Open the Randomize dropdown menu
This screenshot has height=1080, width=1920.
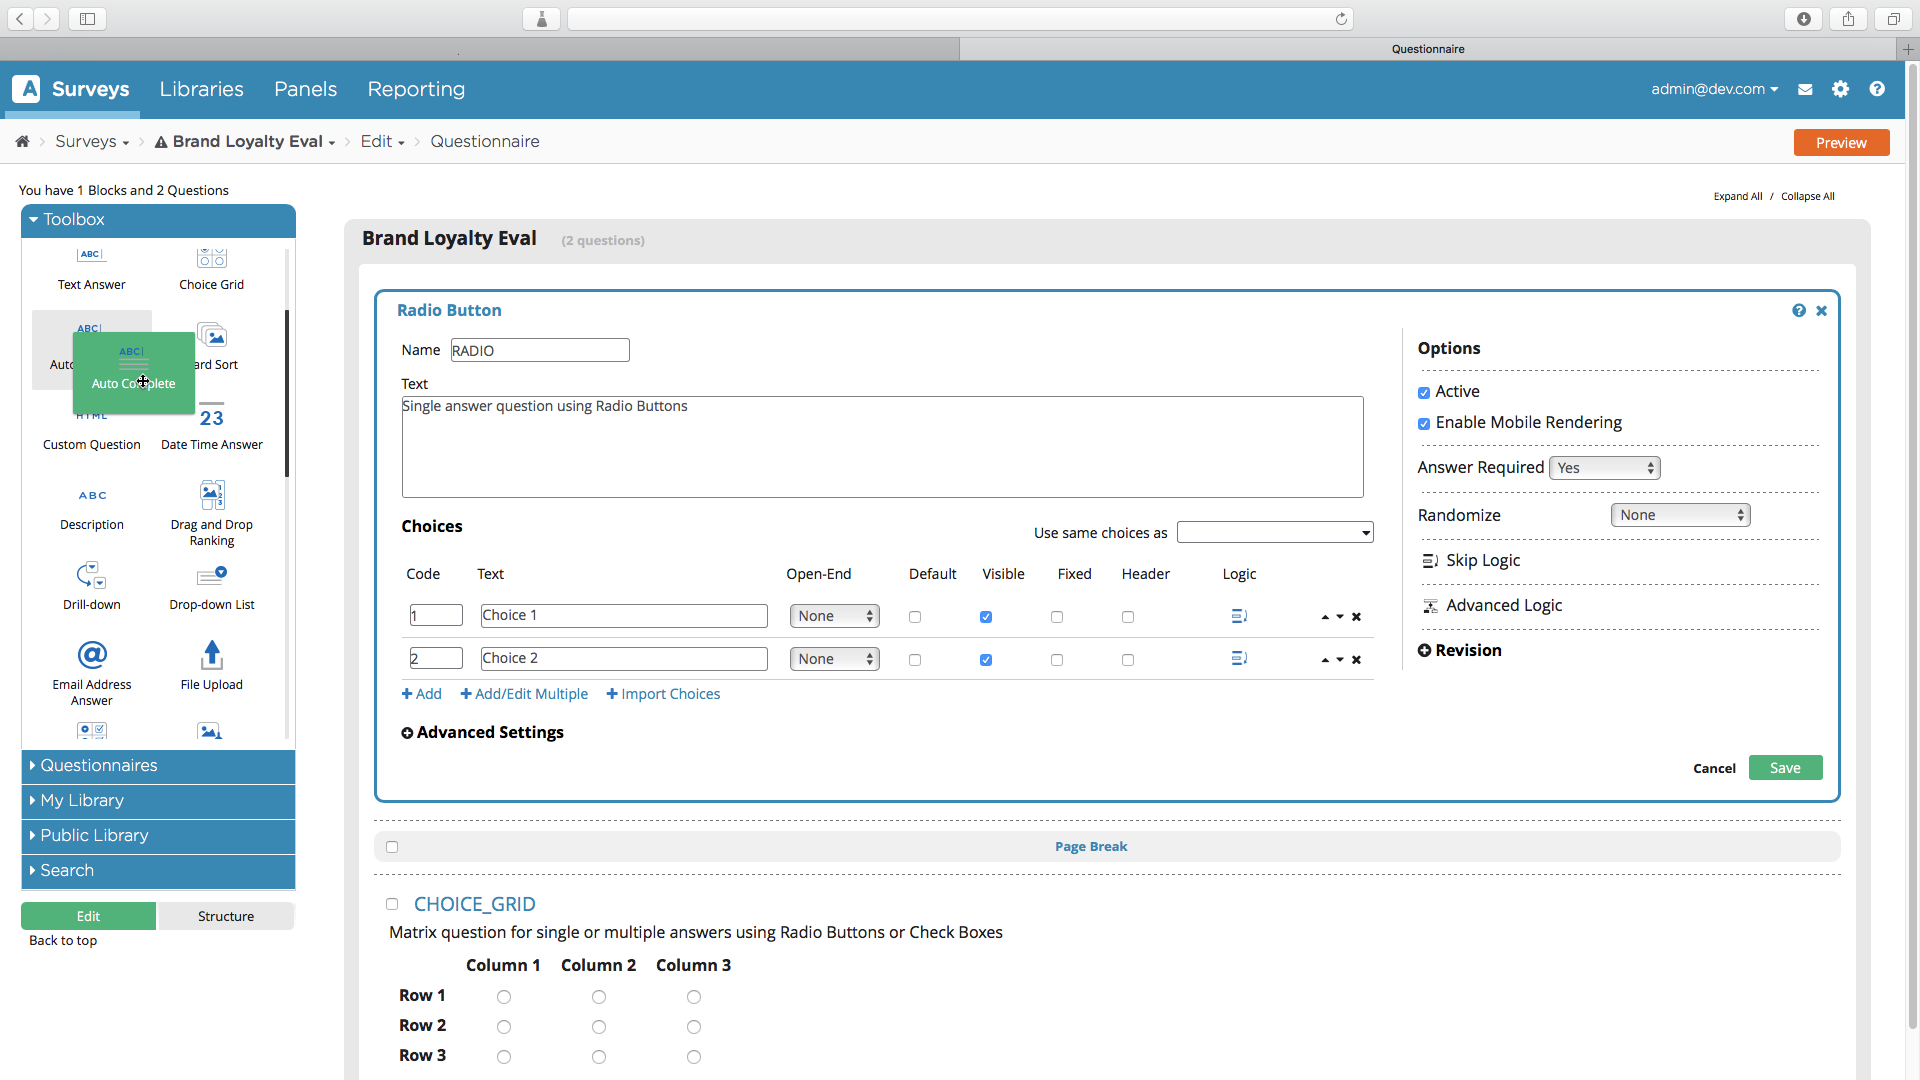pos(1681,514)
